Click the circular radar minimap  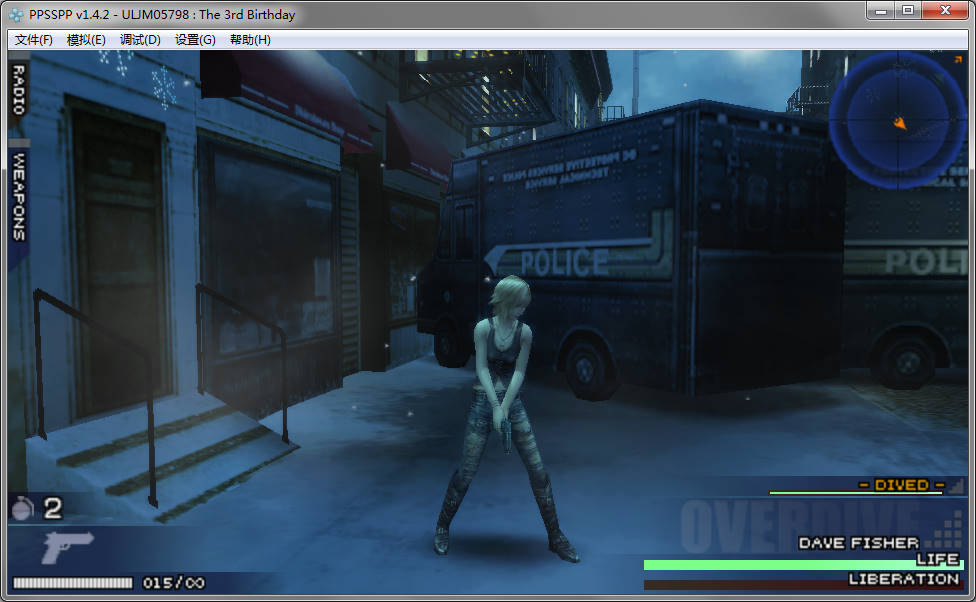coord(897,120)
